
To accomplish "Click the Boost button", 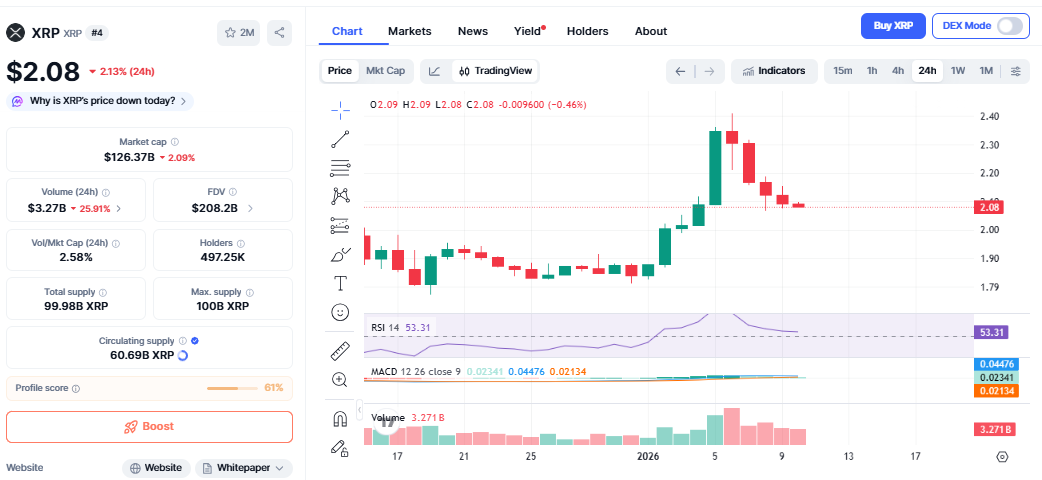I will coord(149,426).
